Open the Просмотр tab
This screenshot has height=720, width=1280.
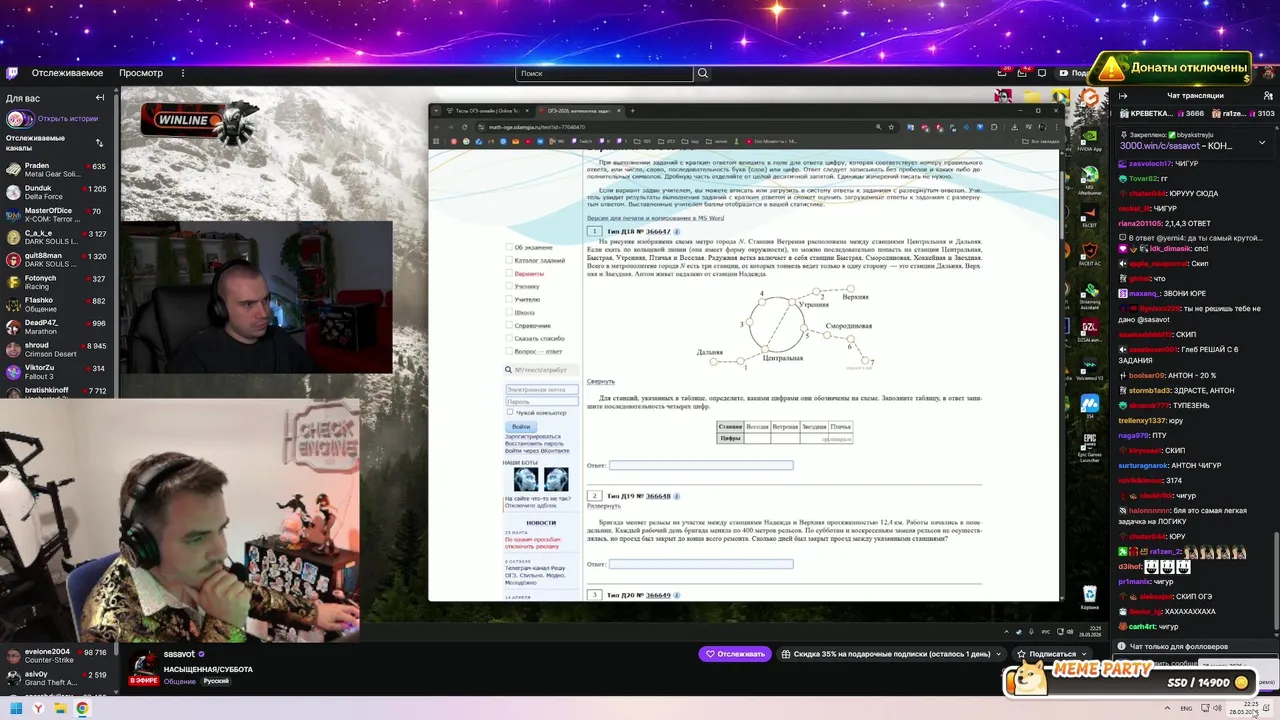pyautogui.click(x=141, y=73)
